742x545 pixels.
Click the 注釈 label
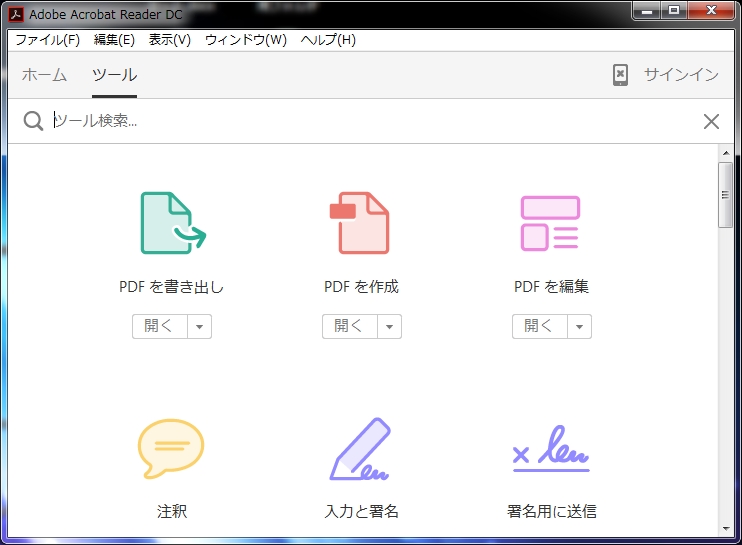pyautogui.click(x=172, y=511)
